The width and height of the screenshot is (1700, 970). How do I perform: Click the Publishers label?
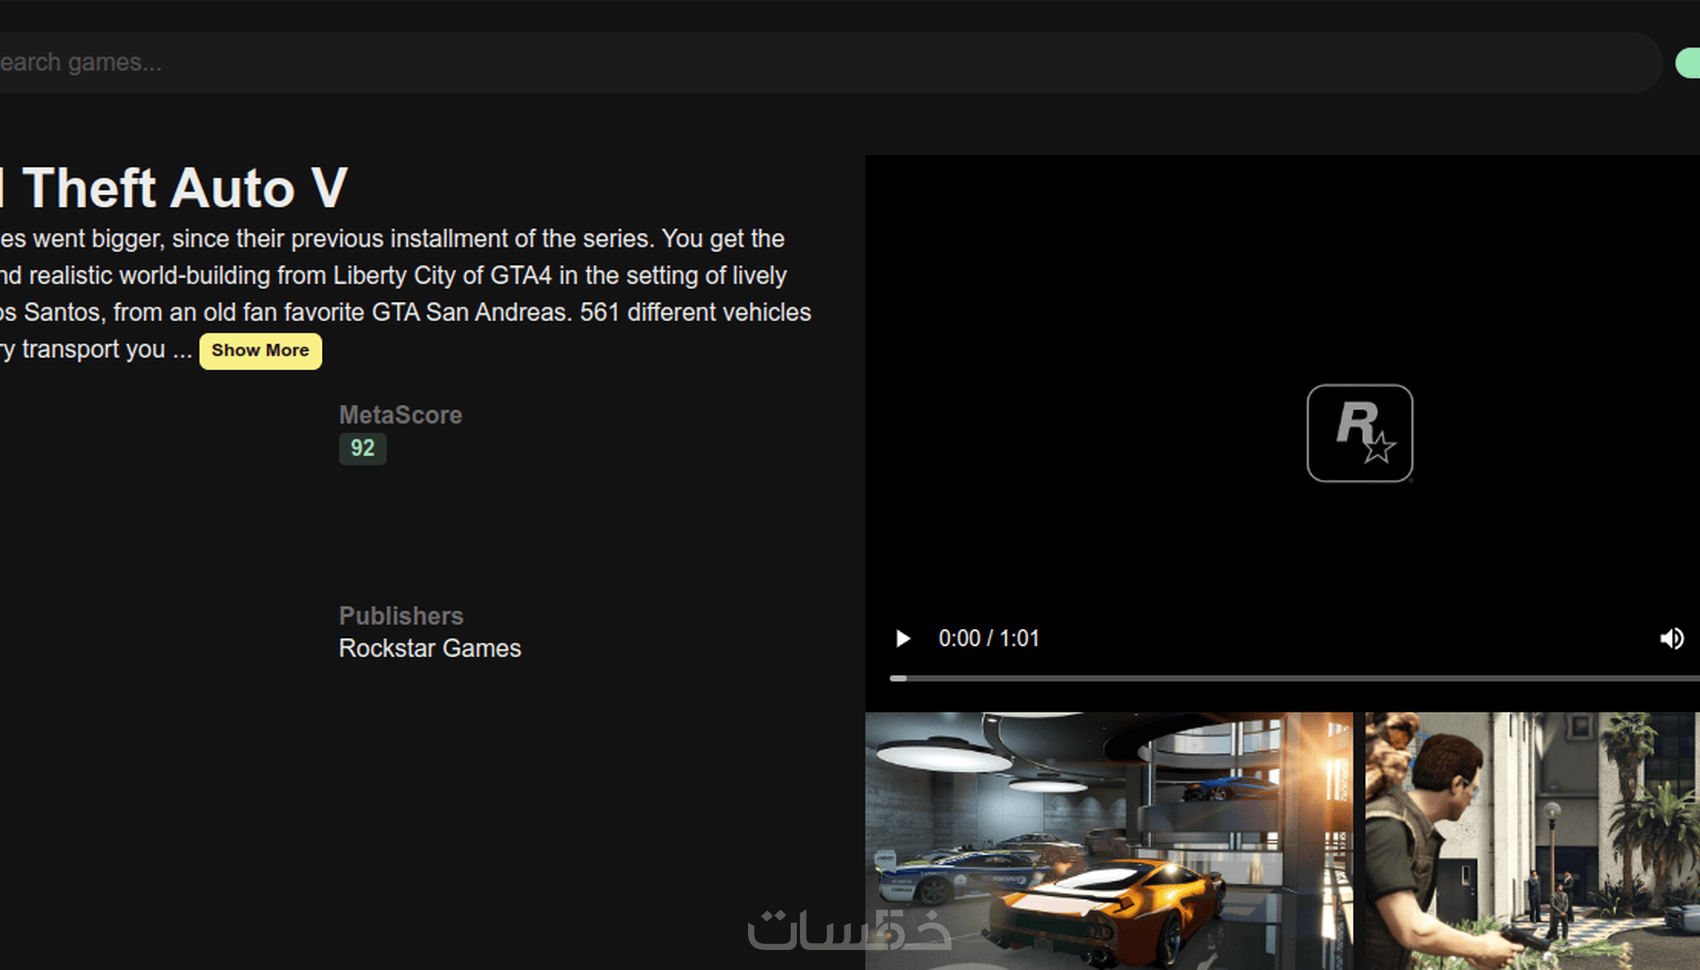pos(400,616)
